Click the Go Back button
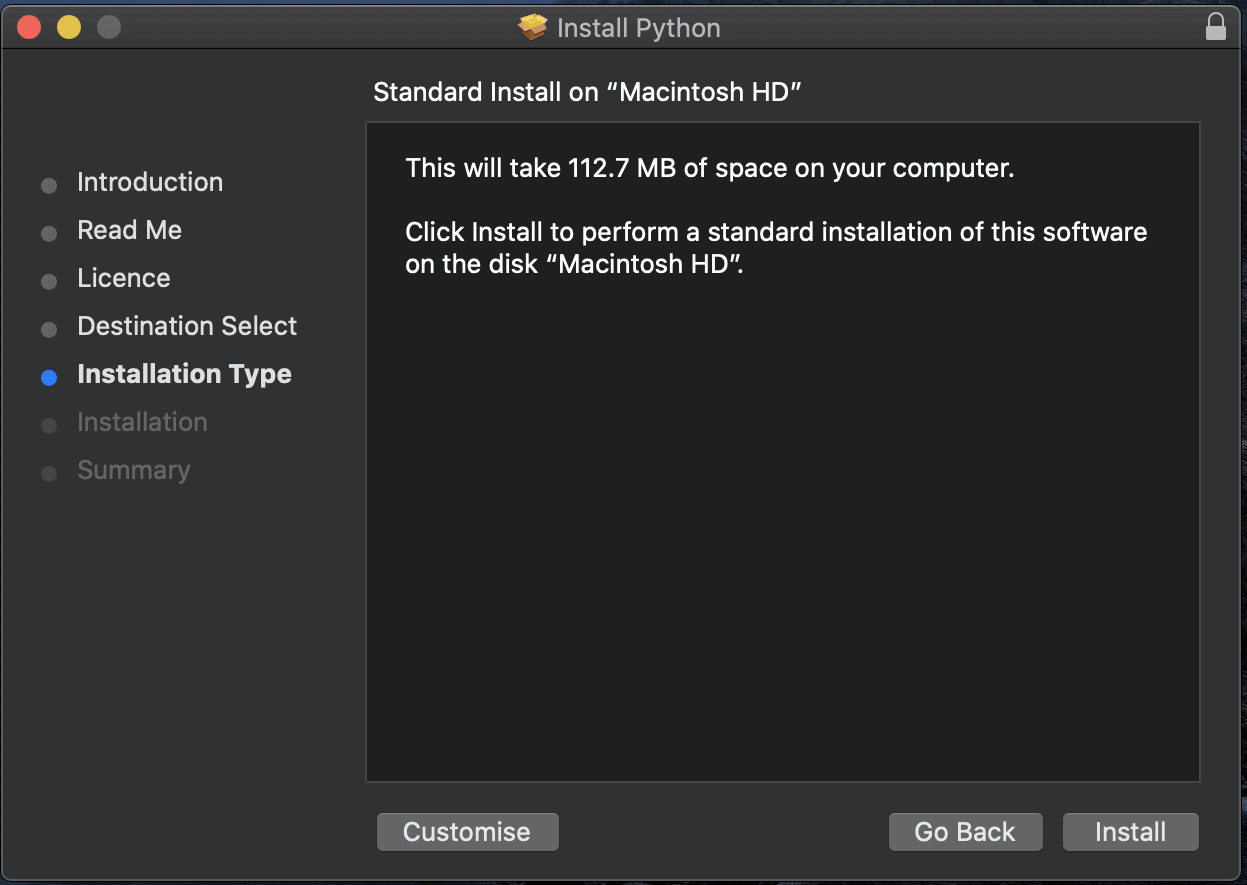The height and width of the screenshot is (885, 1247). (965, 832)
